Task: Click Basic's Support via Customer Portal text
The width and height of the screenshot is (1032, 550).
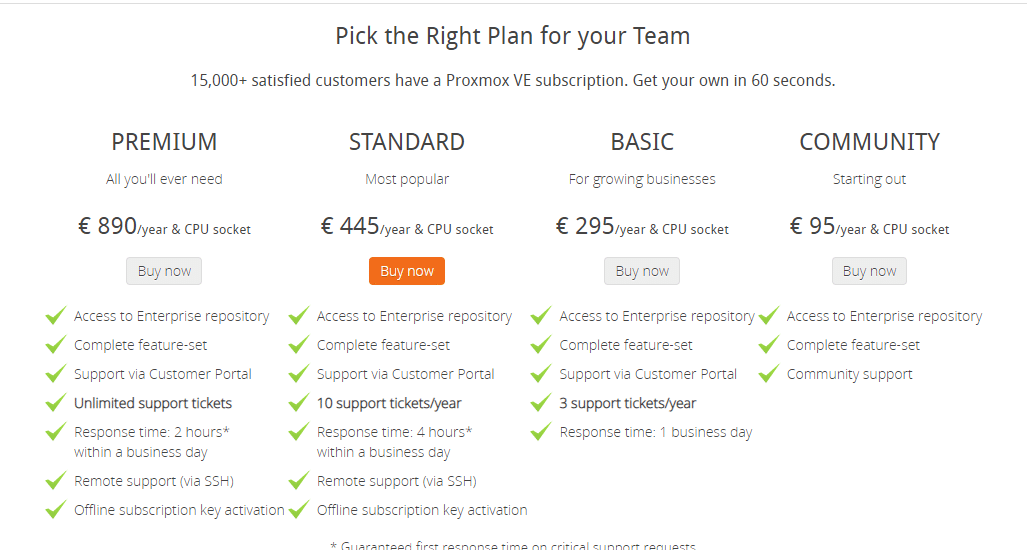Action: pos(648,374)
